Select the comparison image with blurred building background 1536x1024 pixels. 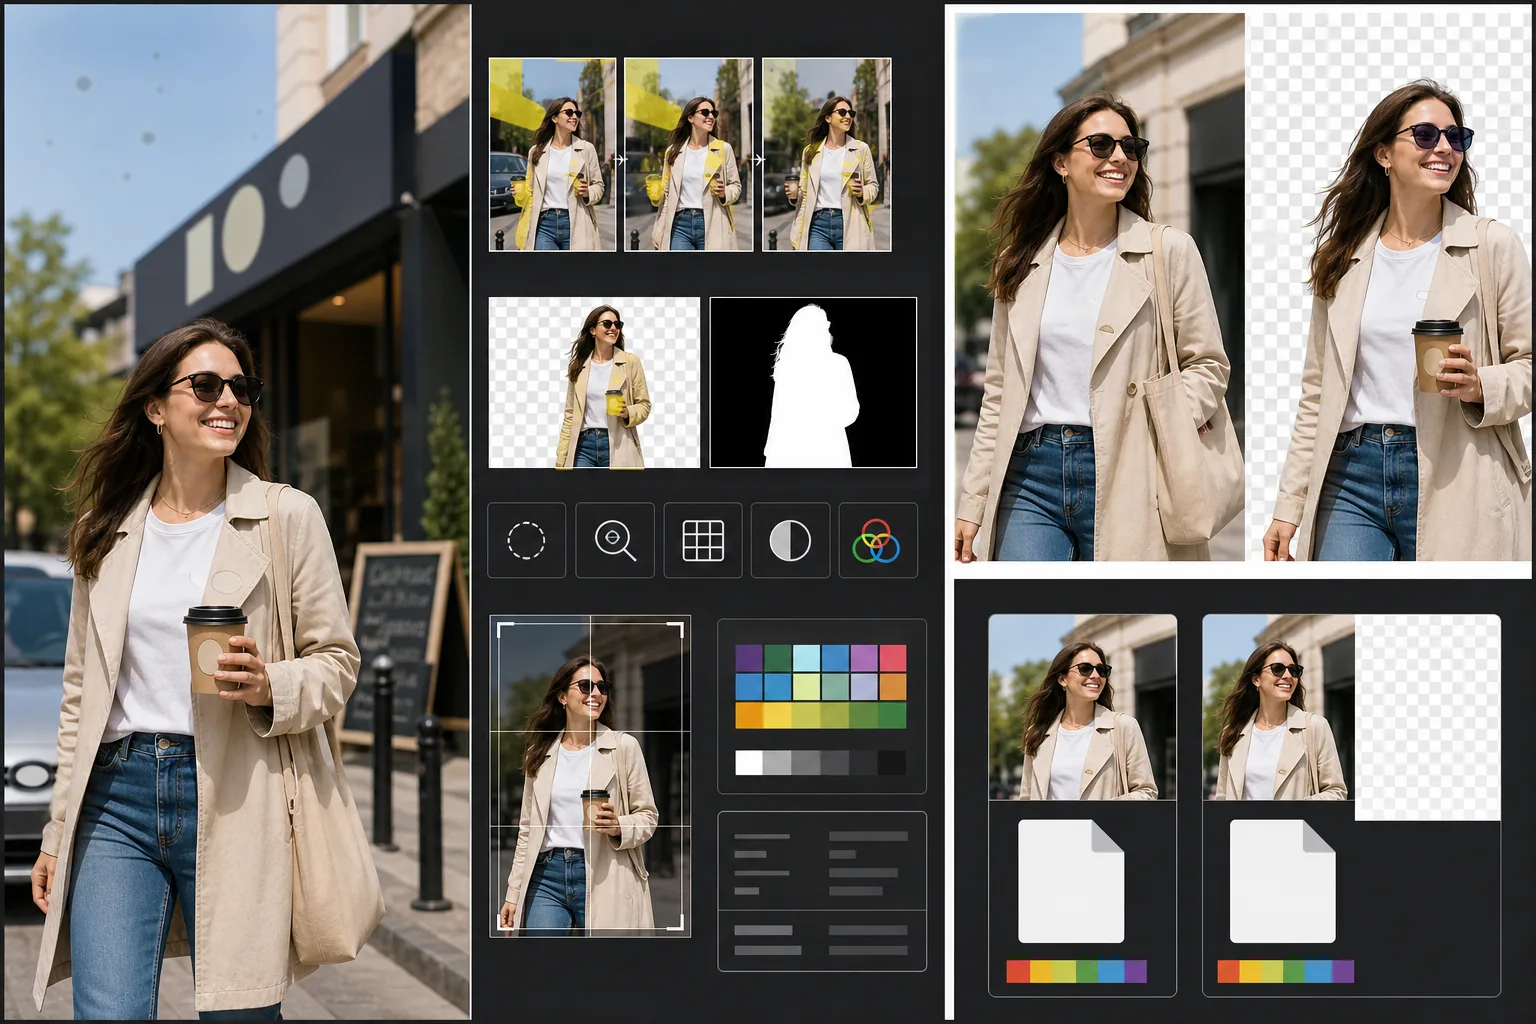(1100, 287)
